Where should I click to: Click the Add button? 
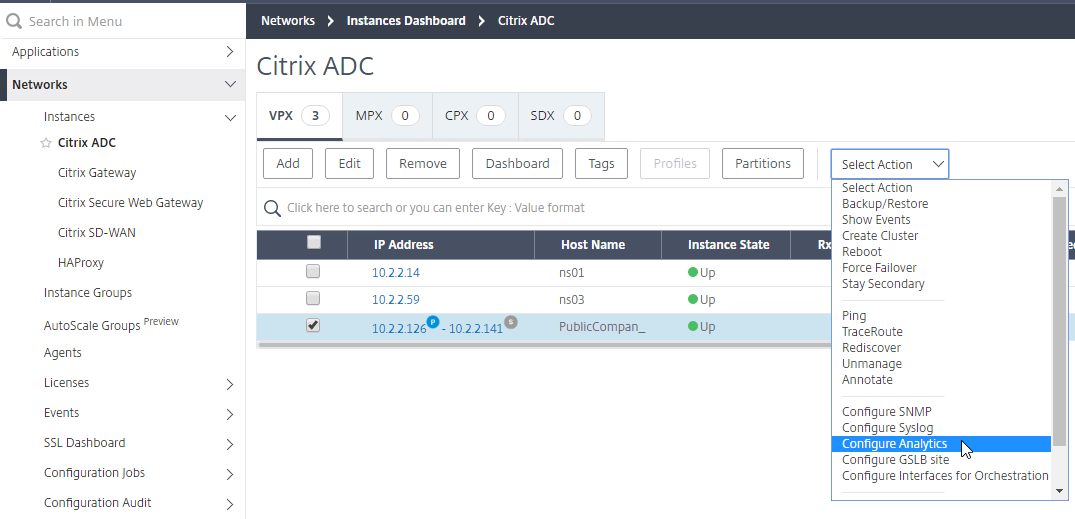[288, 164]
